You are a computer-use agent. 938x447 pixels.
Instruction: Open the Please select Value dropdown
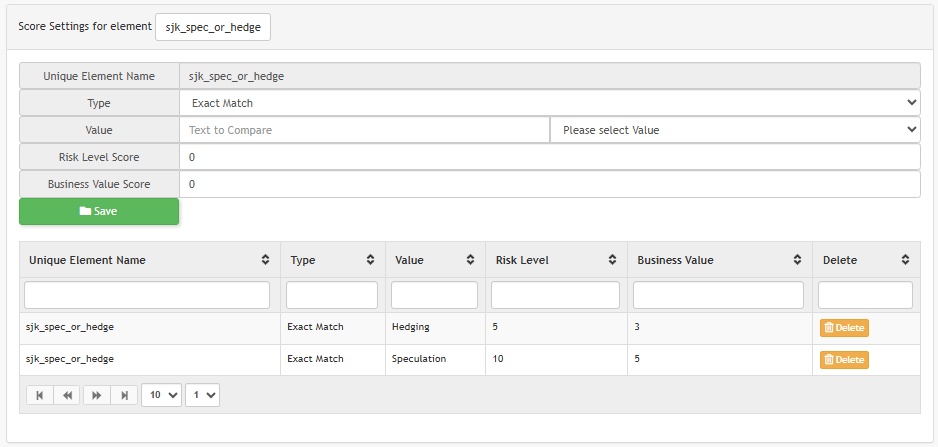pos(734,130)
